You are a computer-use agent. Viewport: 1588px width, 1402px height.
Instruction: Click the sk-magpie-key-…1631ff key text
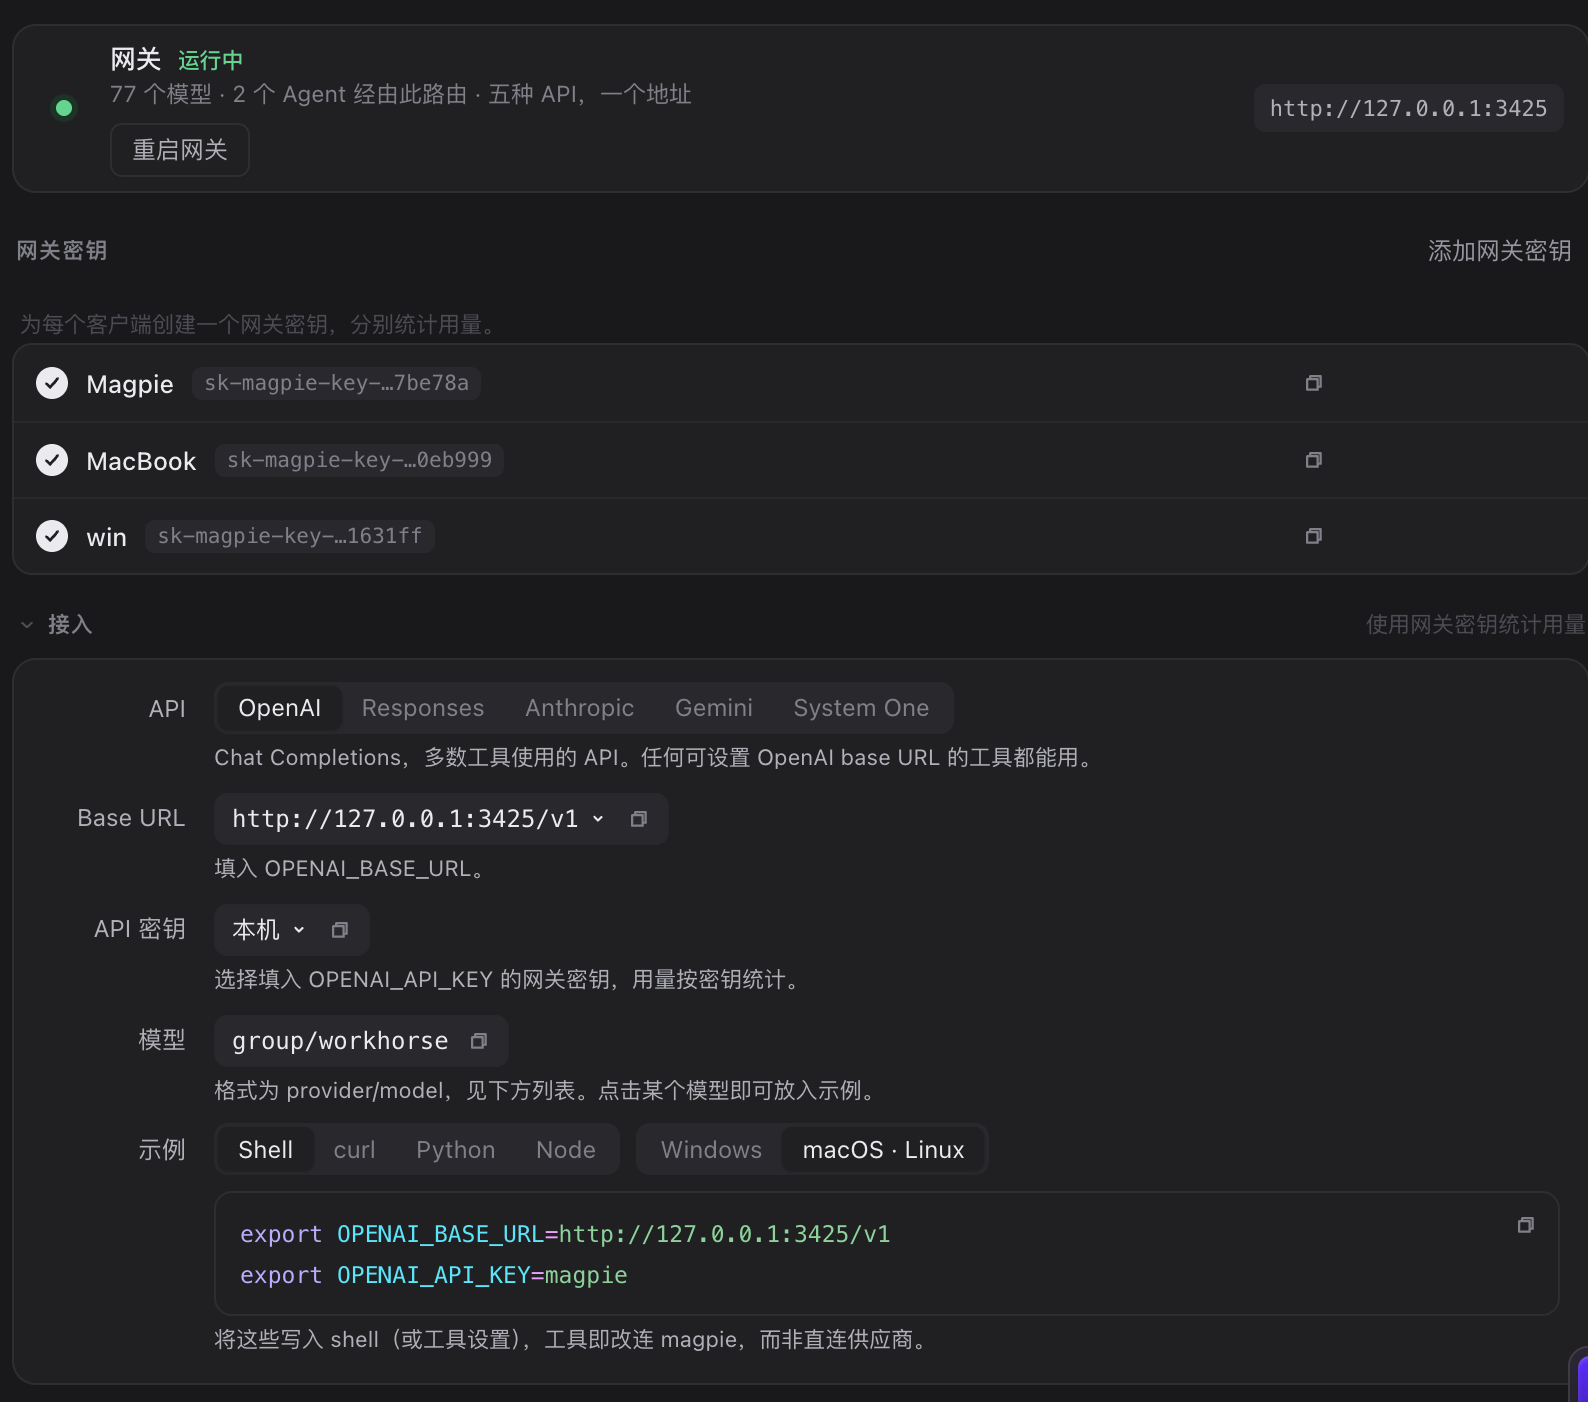pos(290,536)
